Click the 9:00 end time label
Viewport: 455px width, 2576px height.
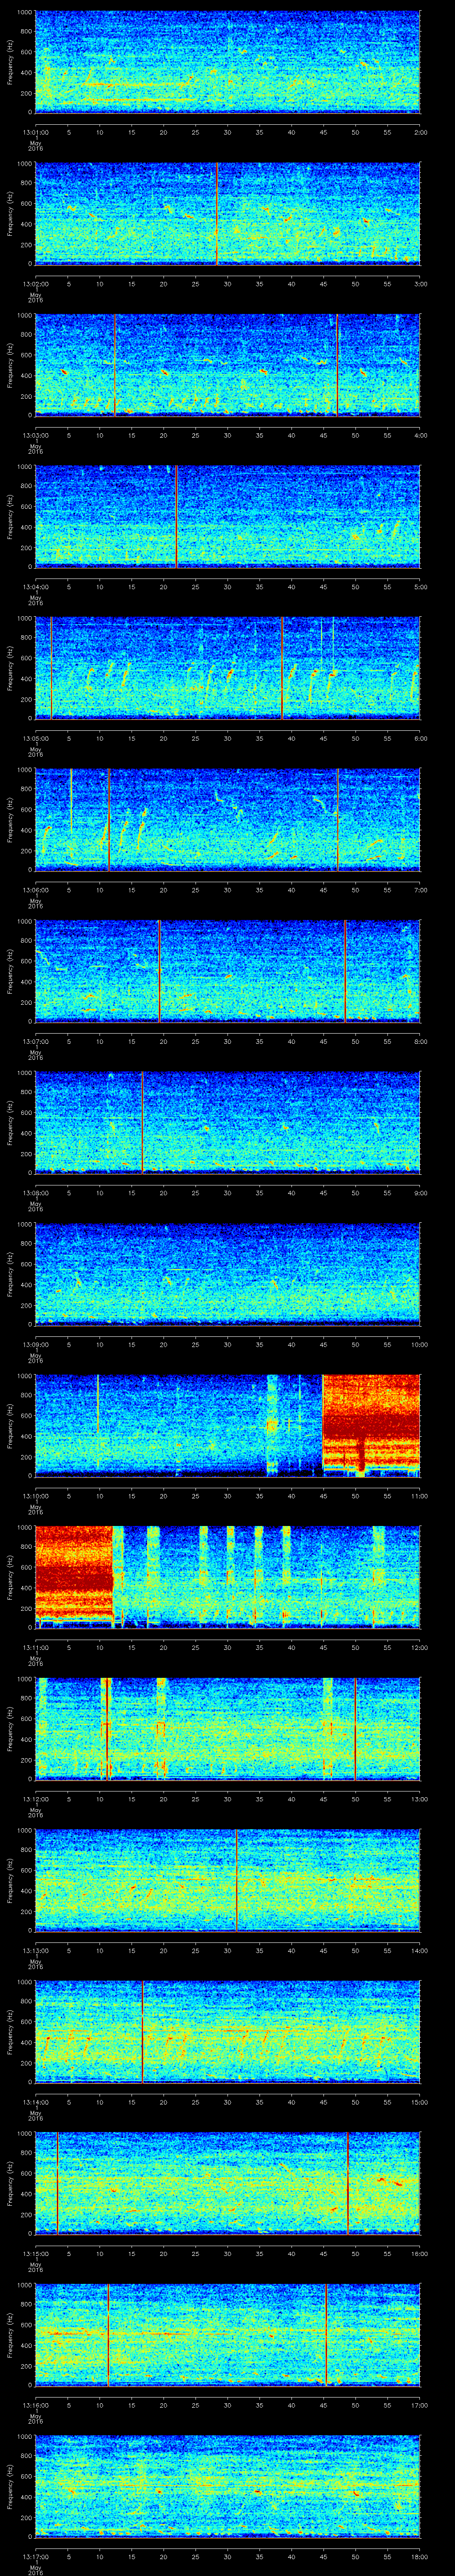tap(420, 1192)
